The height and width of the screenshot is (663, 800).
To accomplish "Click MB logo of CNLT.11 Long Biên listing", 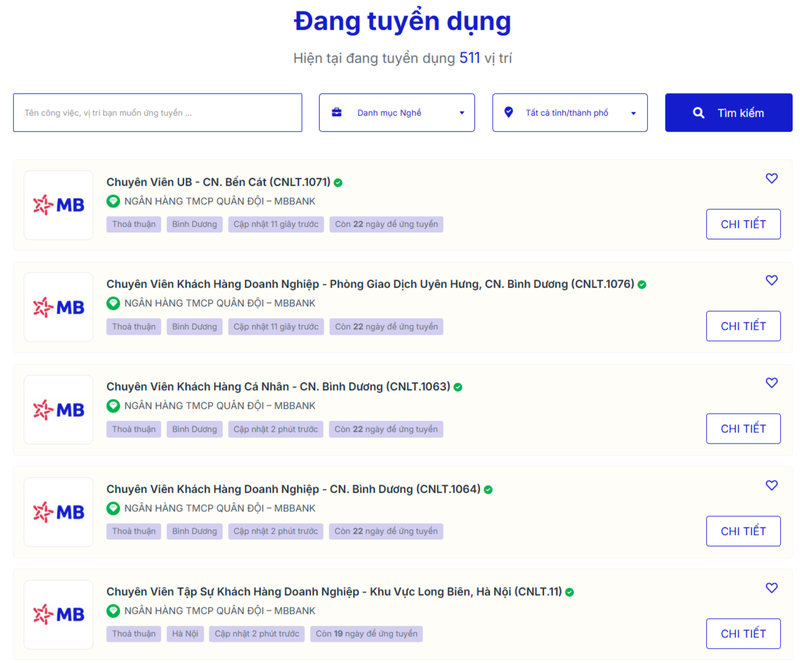I will [x=59, y=615].
